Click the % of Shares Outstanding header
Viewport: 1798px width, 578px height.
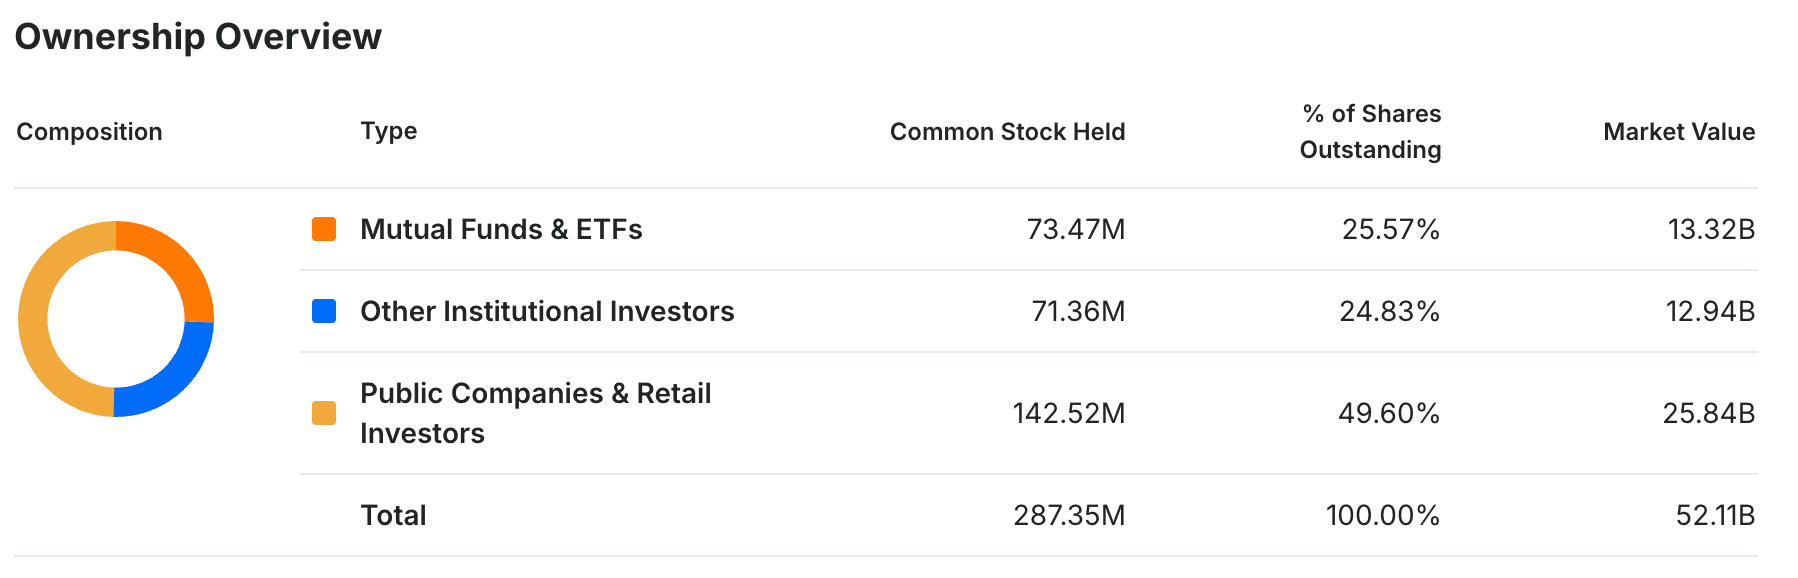1370,132
